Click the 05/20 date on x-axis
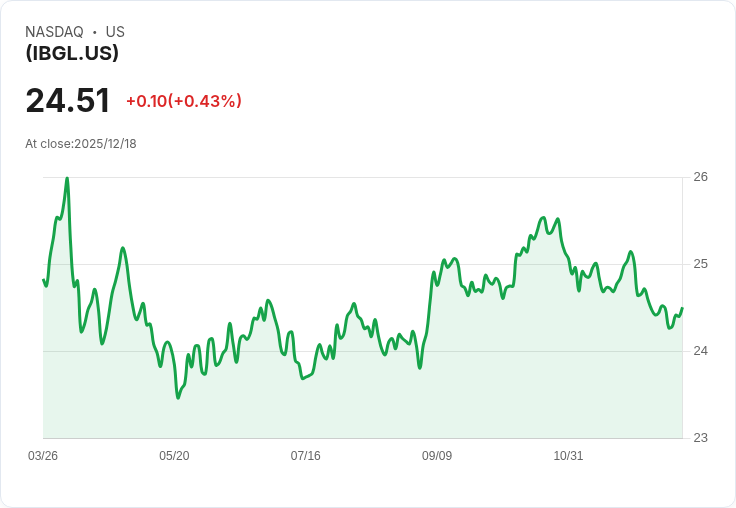The image size is (736, 508). 174,456
